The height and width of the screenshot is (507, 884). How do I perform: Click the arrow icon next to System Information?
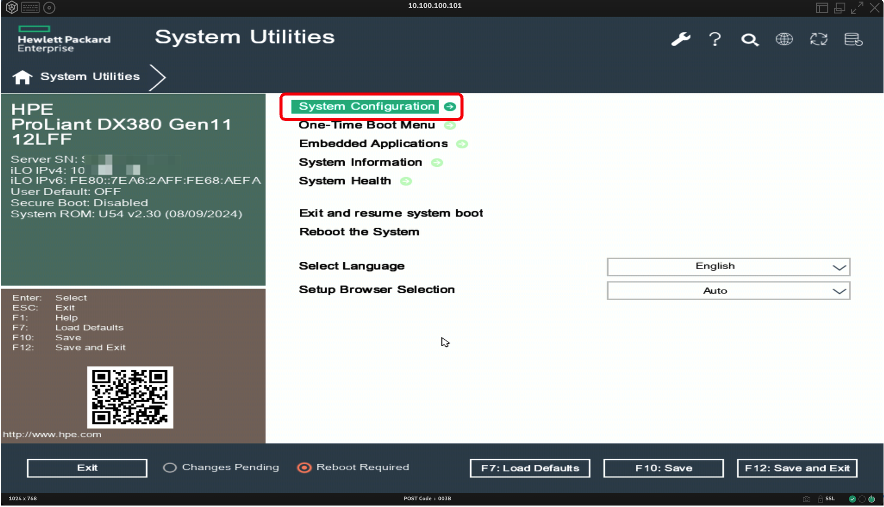pos(437,162)
